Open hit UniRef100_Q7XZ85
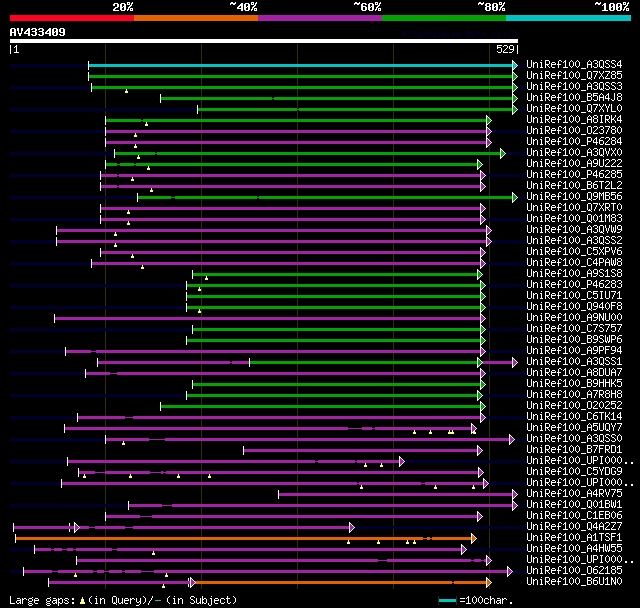The image size is (640, 608). click(574, 75)
